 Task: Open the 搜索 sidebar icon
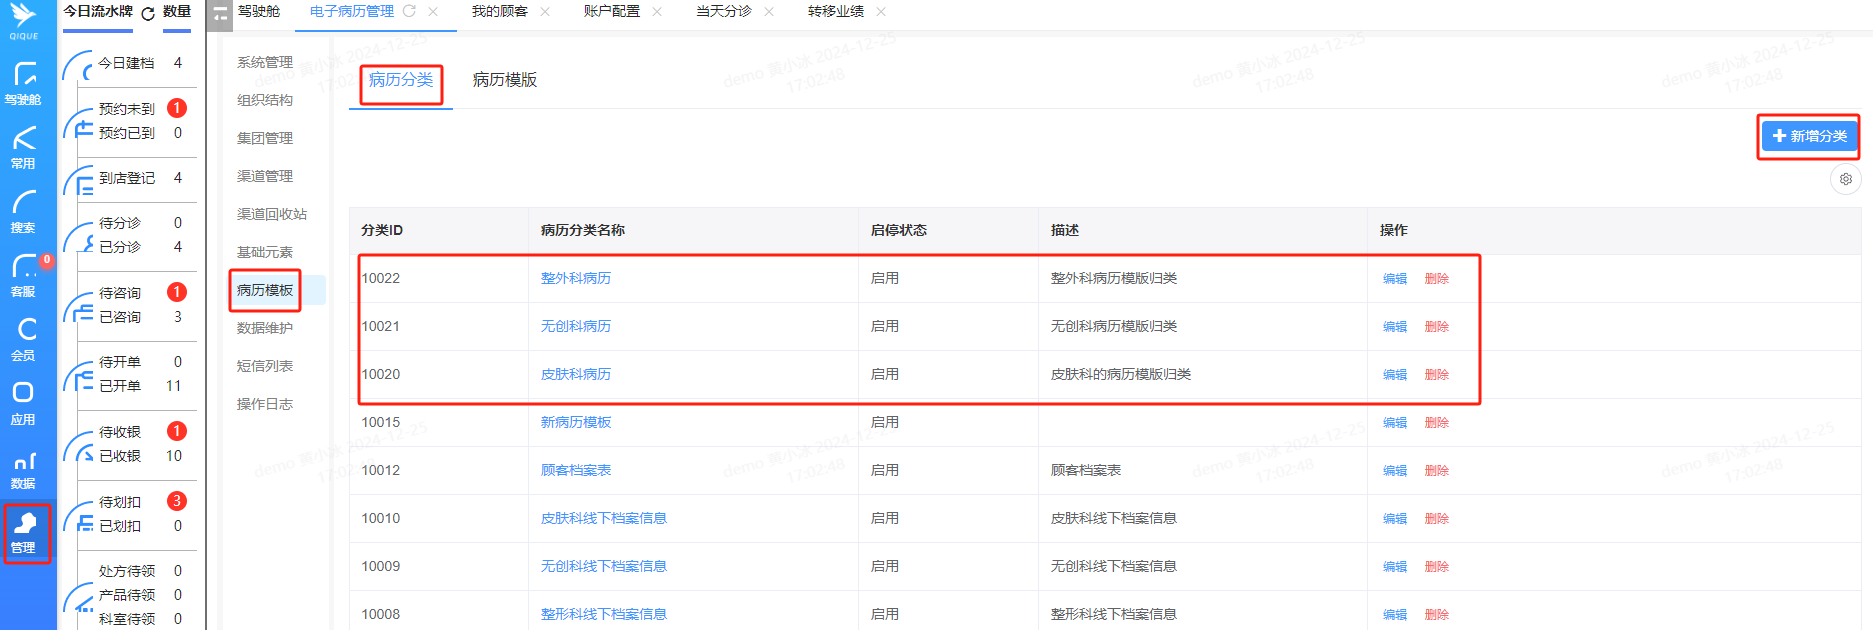(x=23, y=211)
